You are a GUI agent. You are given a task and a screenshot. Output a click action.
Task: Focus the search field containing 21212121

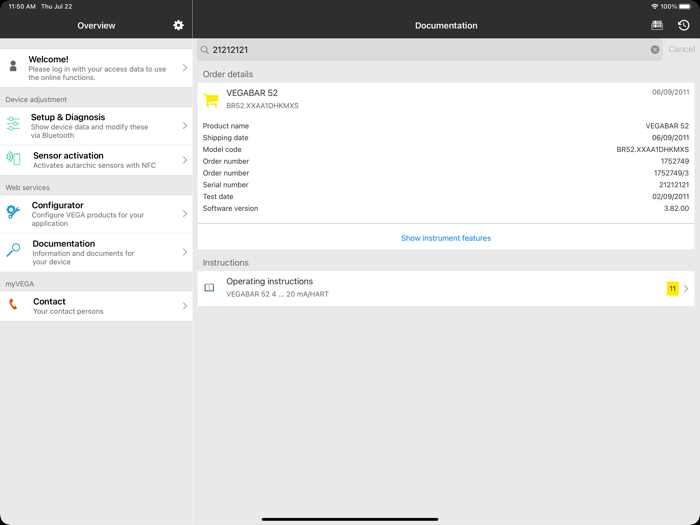click(x=429, y=50)
